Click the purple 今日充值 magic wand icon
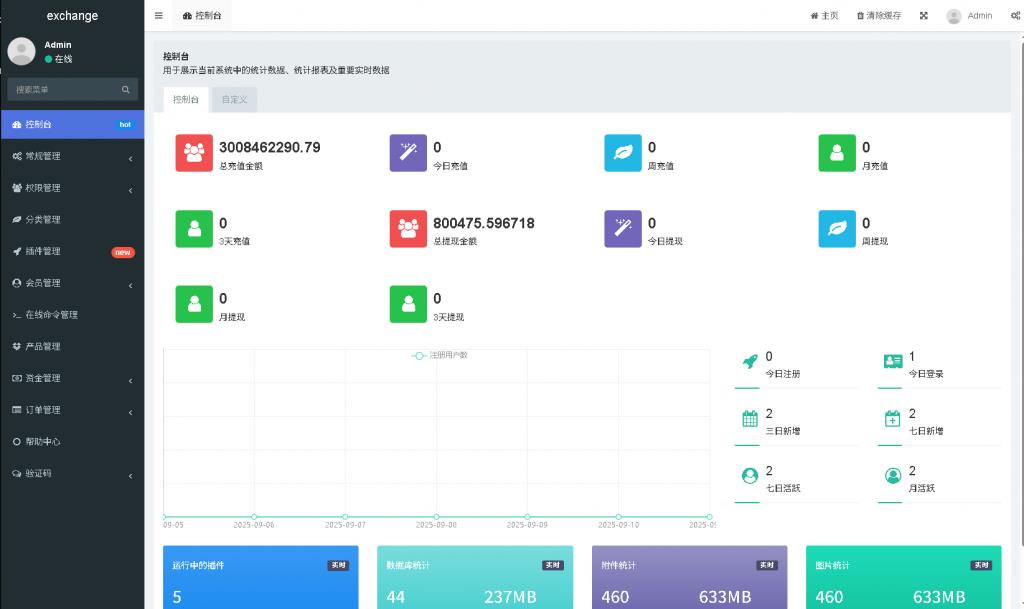 coord(408,153)
